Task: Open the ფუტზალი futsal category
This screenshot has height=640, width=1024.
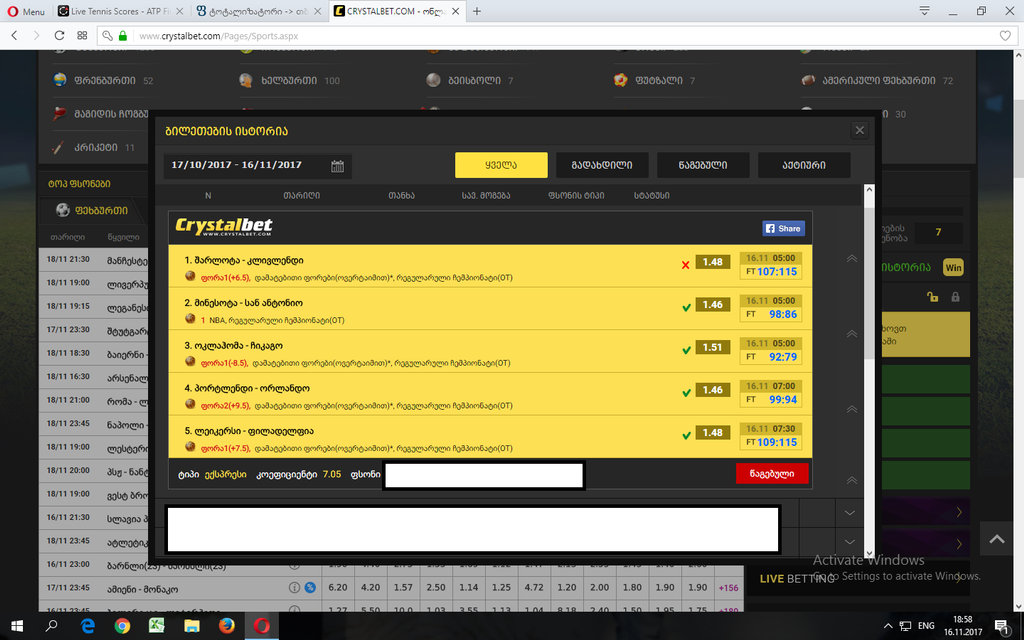Action: (x=654, y=80)
